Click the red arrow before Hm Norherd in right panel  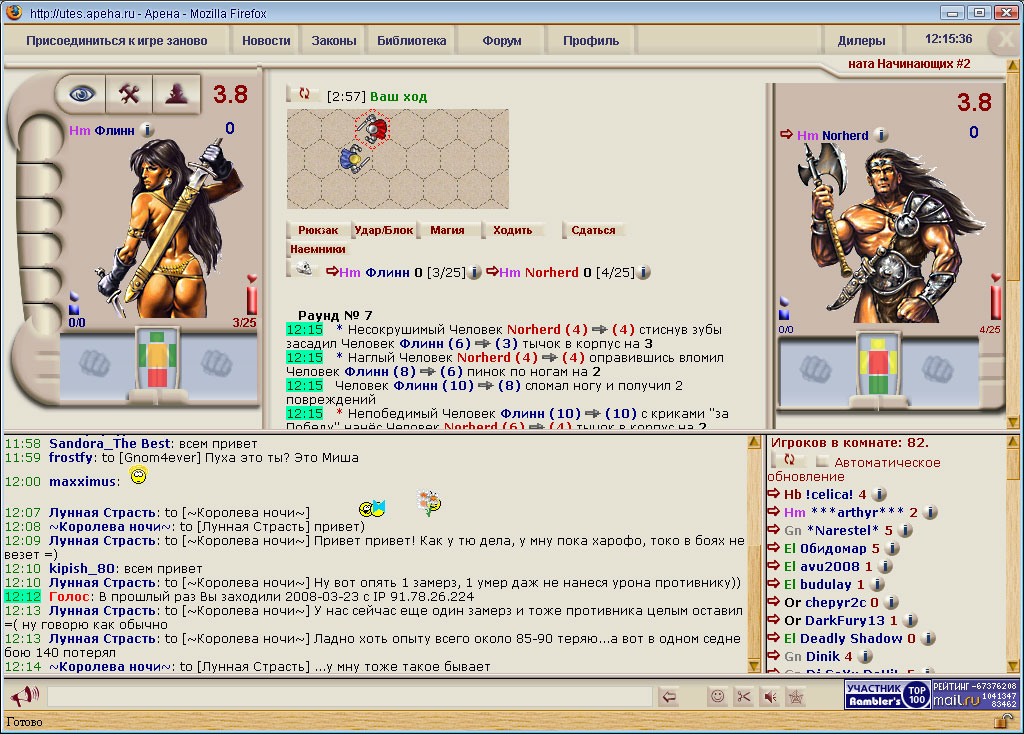[786, 135]
